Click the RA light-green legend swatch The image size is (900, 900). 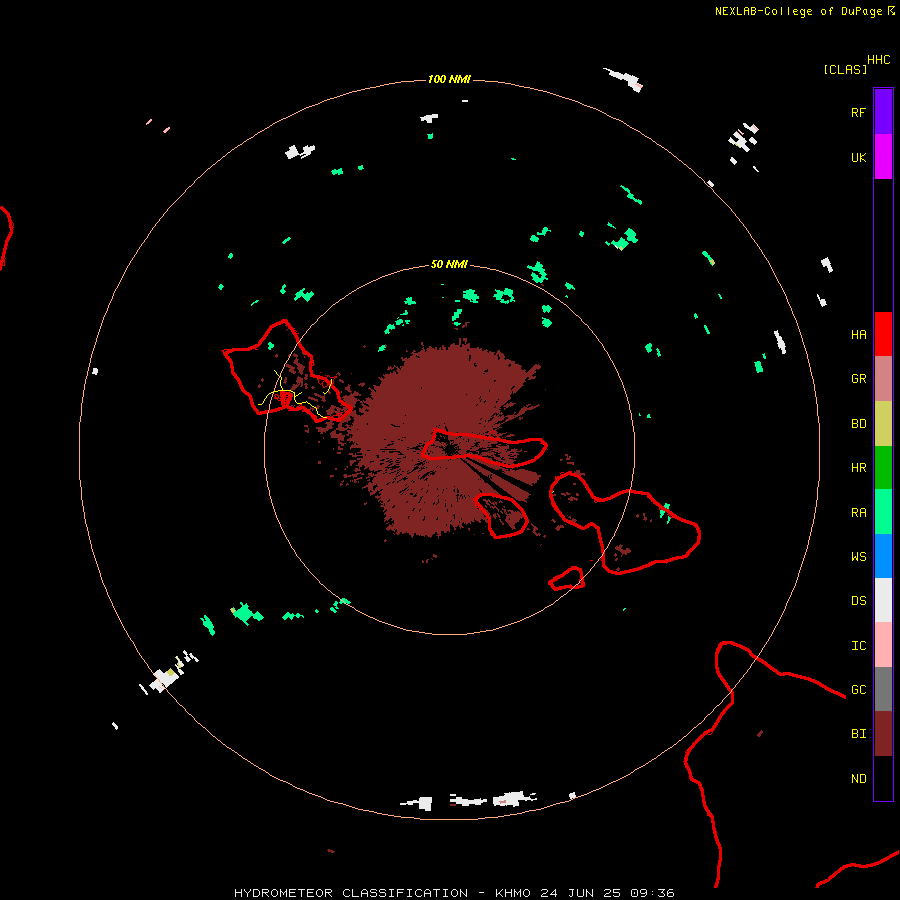pyautogui.click(x=883, y=512)
